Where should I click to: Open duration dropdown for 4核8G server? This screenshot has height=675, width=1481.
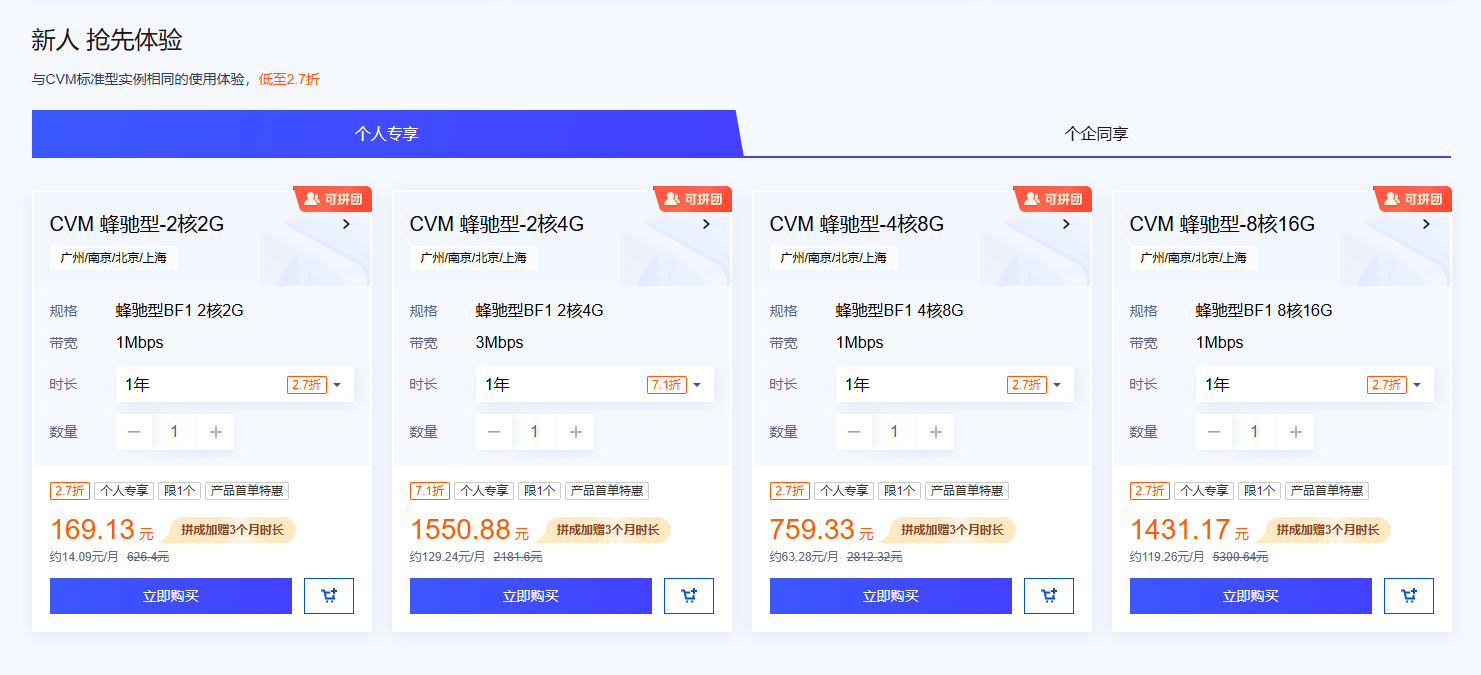(955, 384)
